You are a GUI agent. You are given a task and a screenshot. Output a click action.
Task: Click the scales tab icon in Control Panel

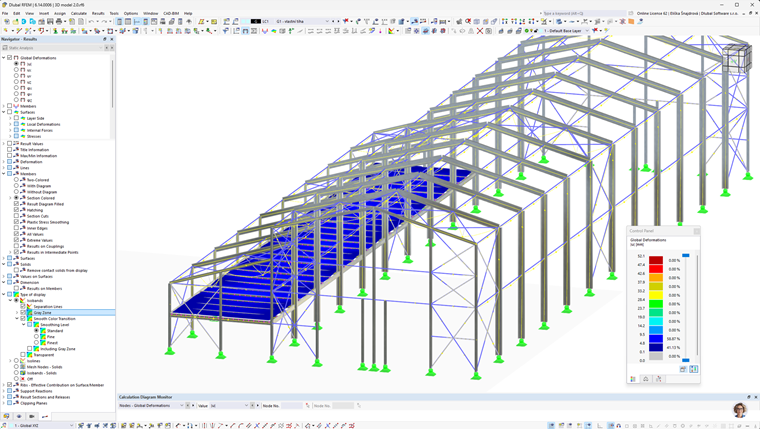point(646,379)
